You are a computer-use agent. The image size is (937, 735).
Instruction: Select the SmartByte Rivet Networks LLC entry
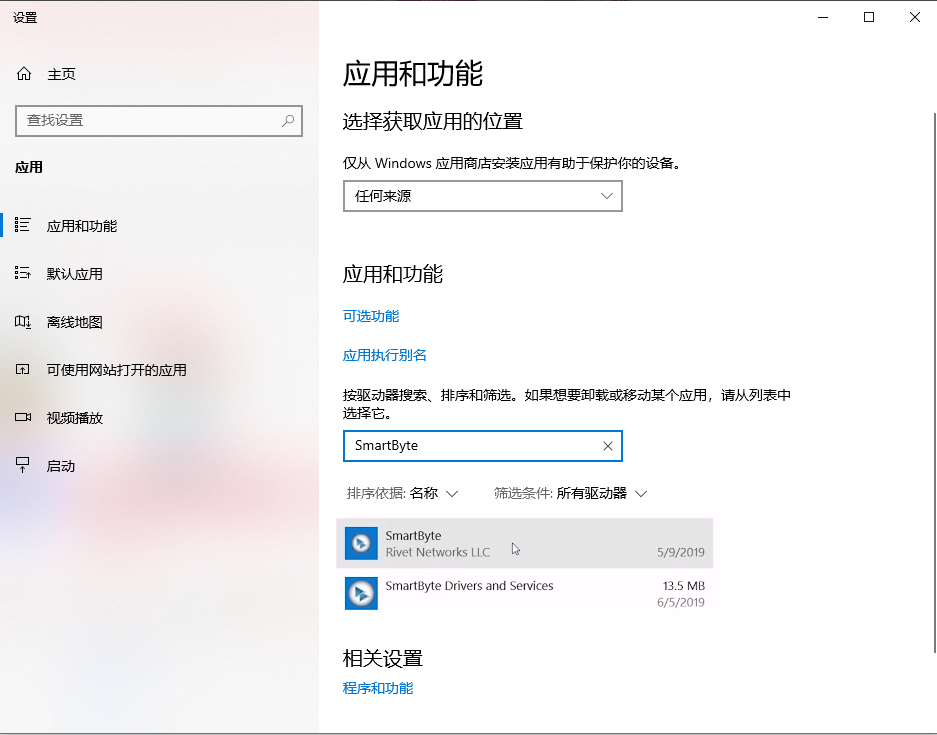[x=525, y=543]
